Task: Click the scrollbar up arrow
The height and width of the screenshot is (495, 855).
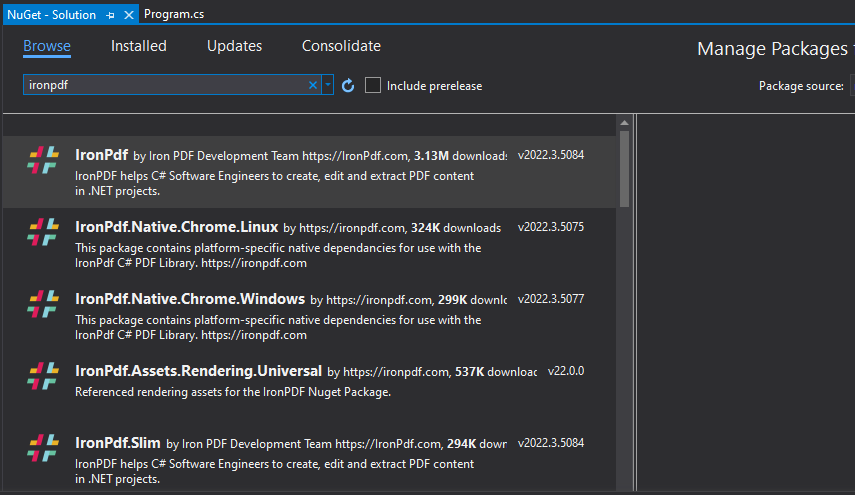Action: point(624,123)
